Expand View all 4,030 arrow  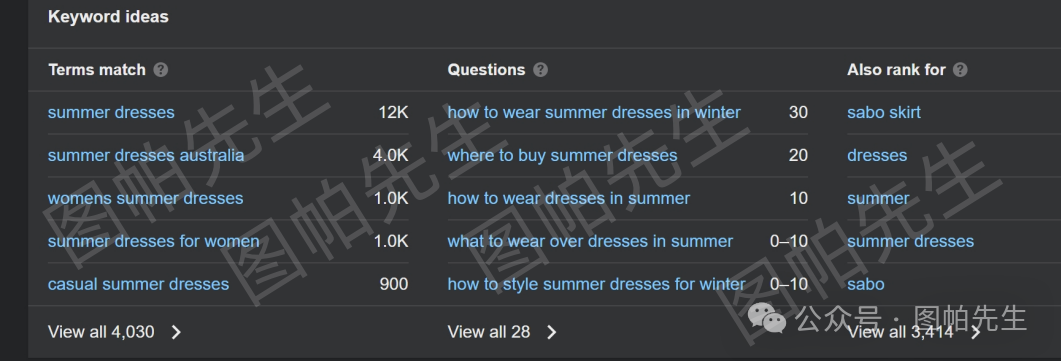176,332
